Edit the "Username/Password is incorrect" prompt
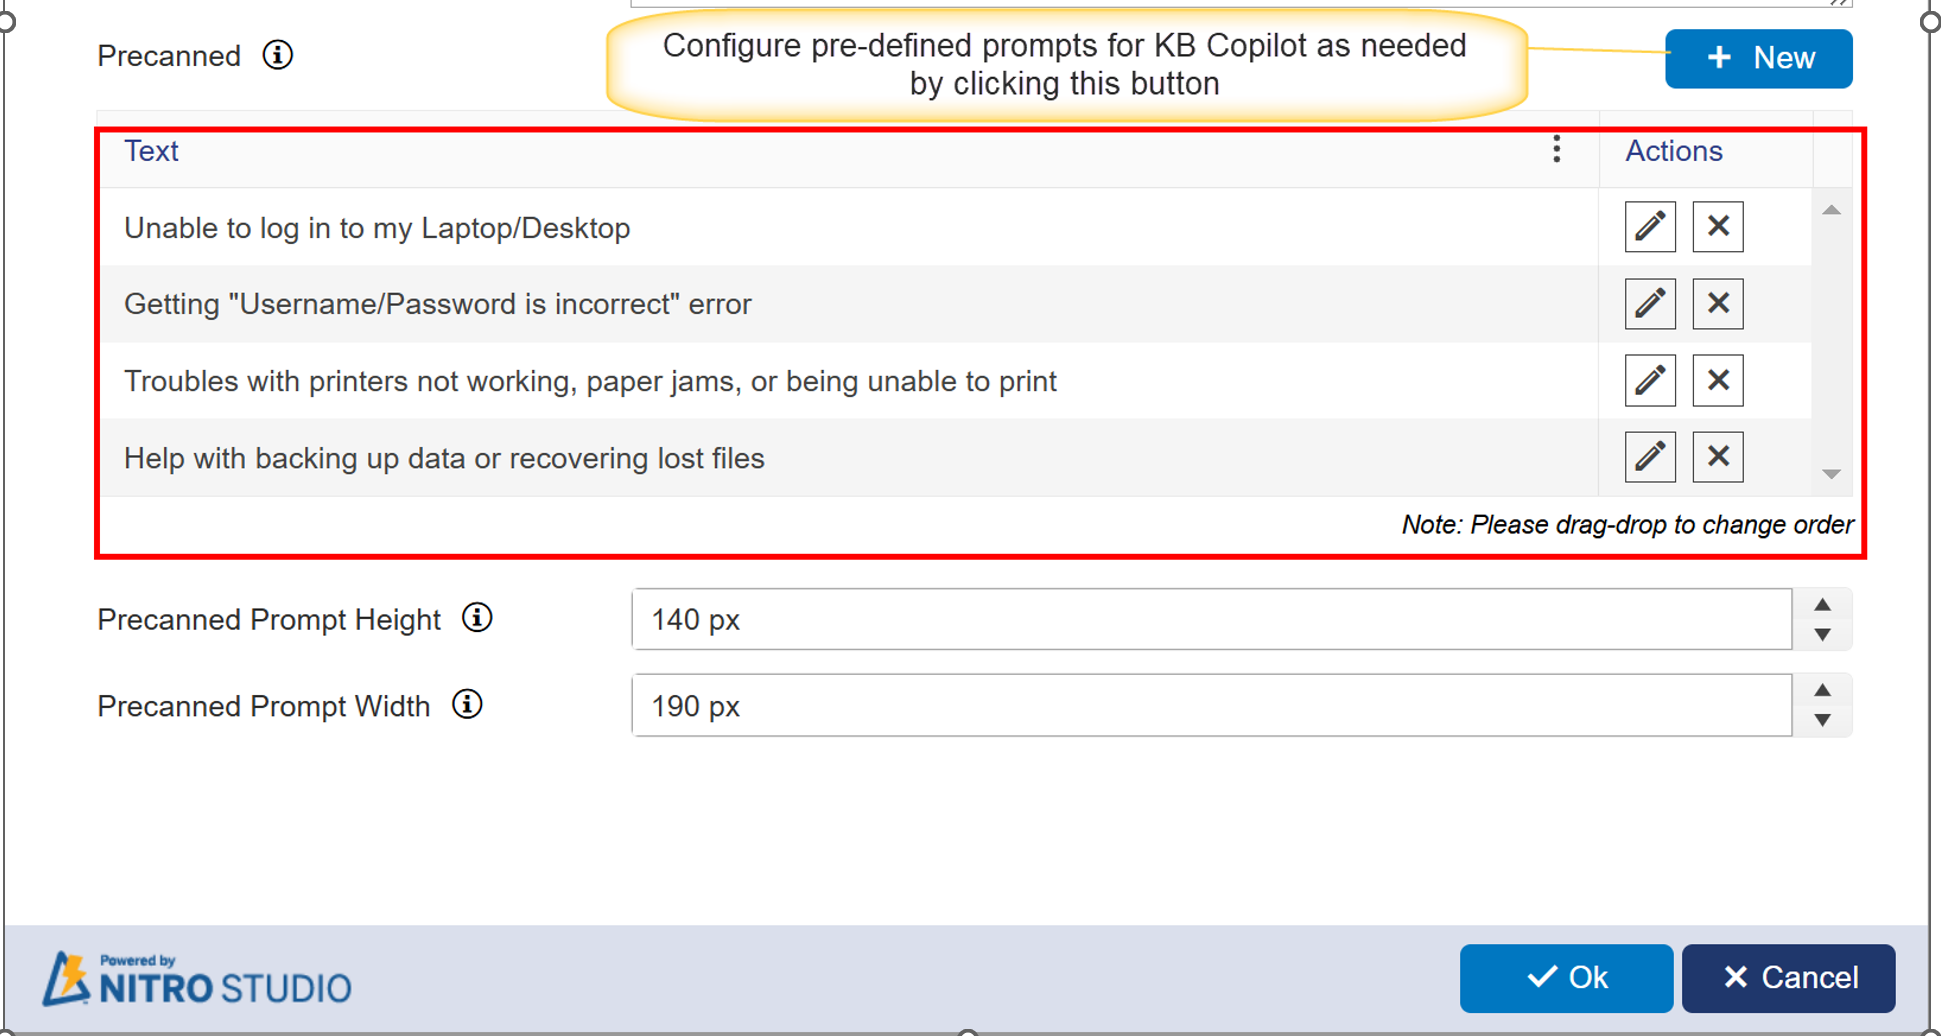1941x1036 pixels. (x=1649, y=303)
